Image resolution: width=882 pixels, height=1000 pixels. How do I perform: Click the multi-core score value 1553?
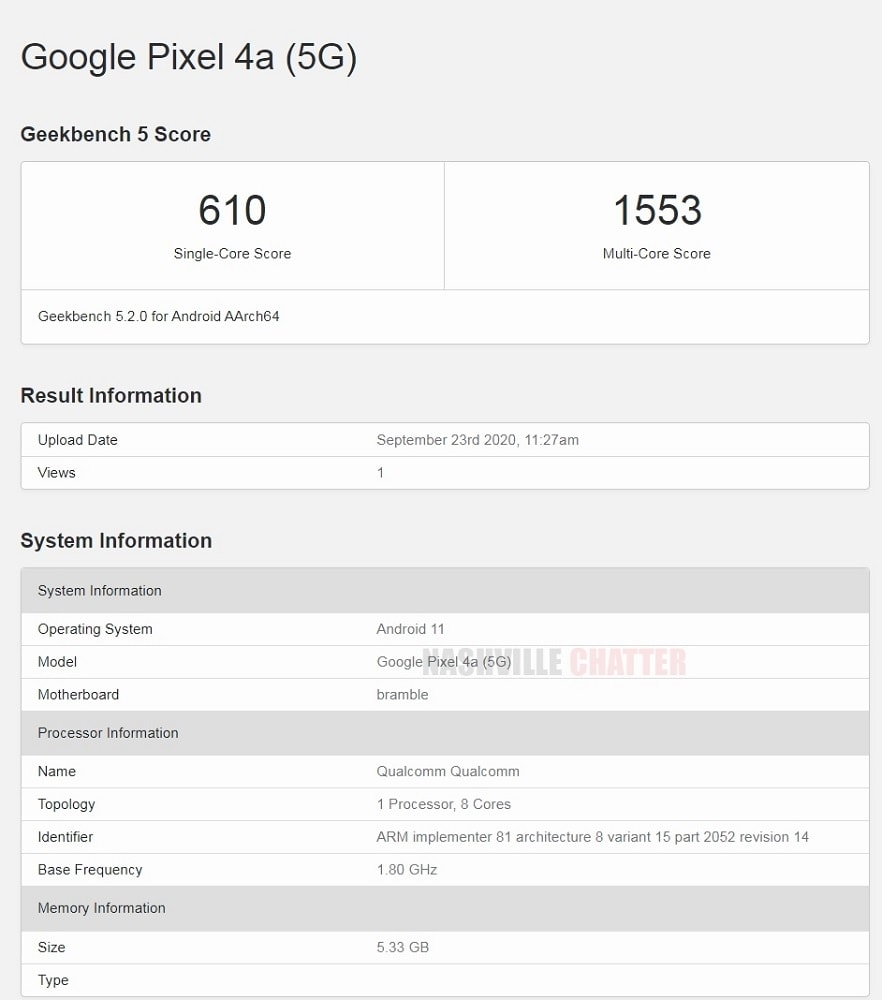click(x=657, y=210)
